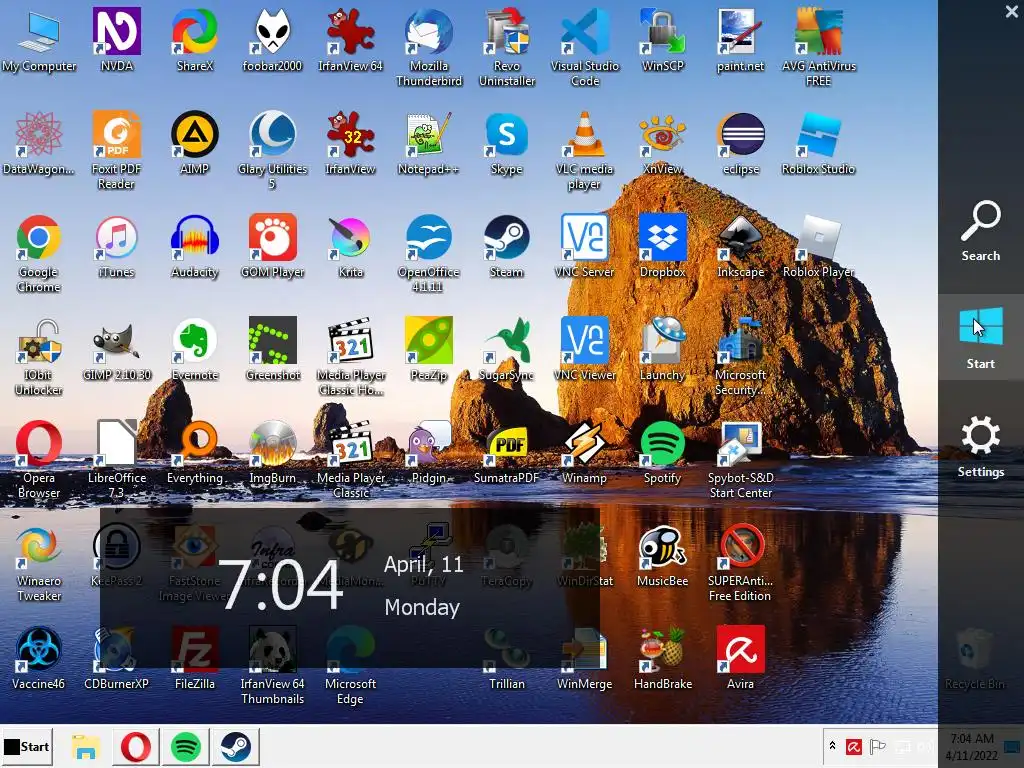1024x768 pixels.
Task: Click the Avira tray icon
Action: pos(854,746)
